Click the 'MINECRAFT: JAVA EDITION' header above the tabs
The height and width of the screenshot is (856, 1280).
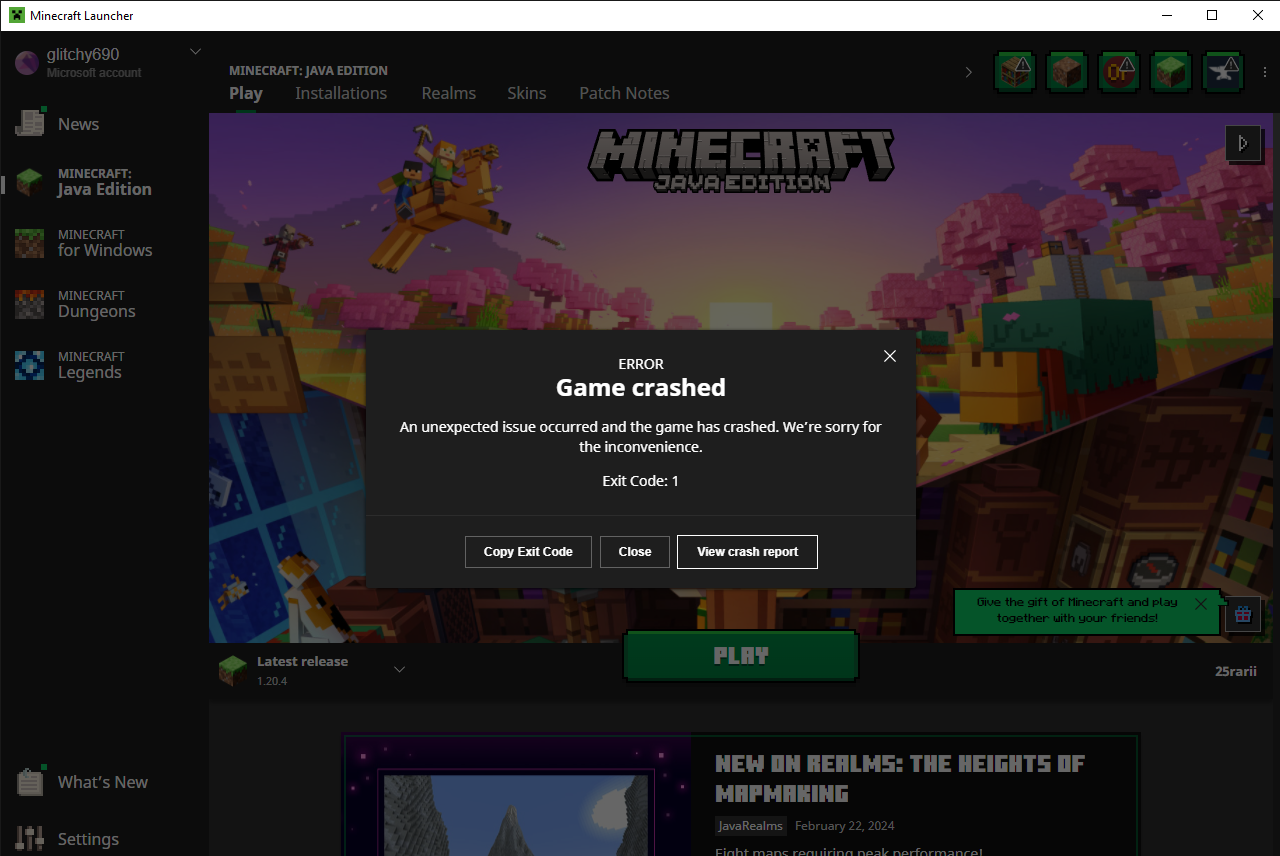coord(308,71)
